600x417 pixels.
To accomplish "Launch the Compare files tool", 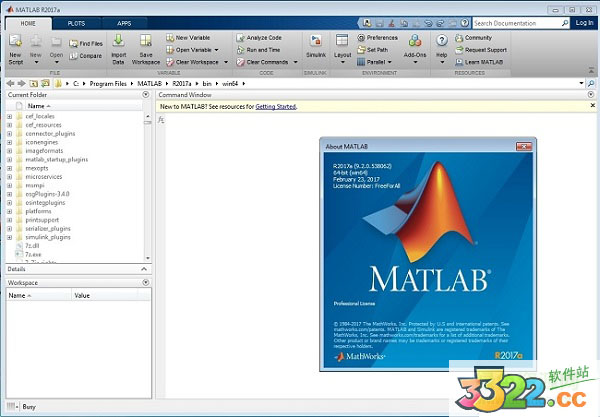I will coord(86,56).
